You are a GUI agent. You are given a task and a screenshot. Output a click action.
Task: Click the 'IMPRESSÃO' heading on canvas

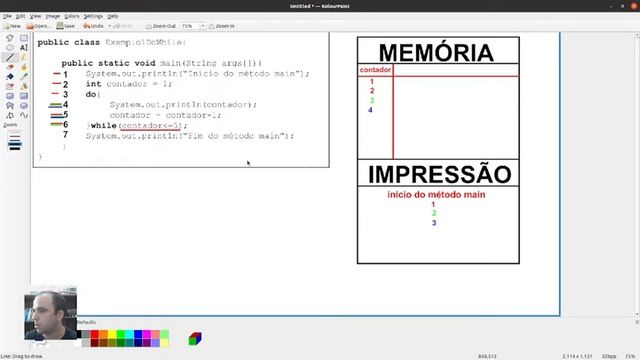440,174
